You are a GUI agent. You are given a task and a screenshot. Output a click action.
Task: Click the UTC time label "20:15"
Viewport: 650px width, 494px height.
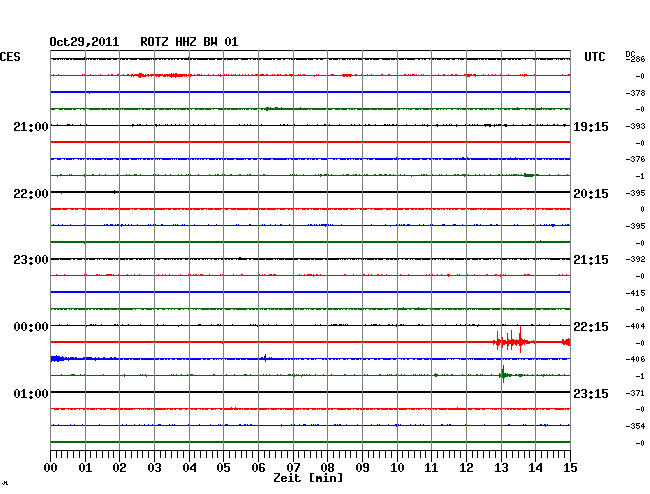pos(591,194)
